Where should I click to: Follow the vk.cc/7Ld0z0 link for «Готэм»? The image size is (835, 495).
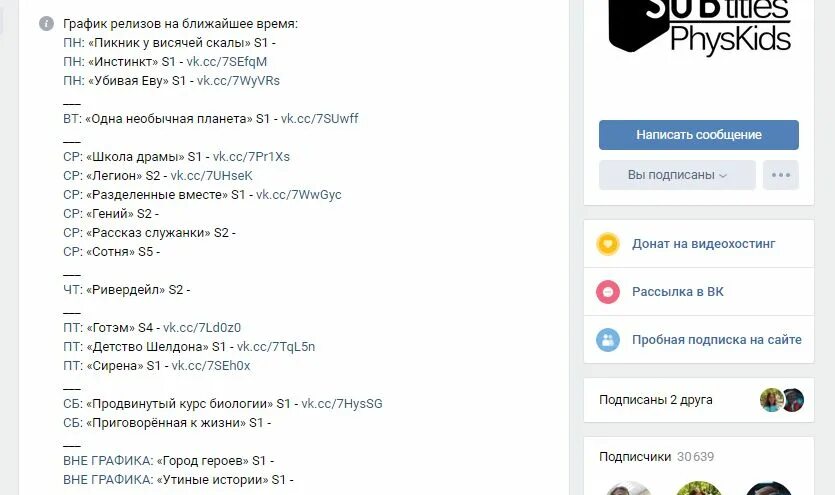[202, 328]
